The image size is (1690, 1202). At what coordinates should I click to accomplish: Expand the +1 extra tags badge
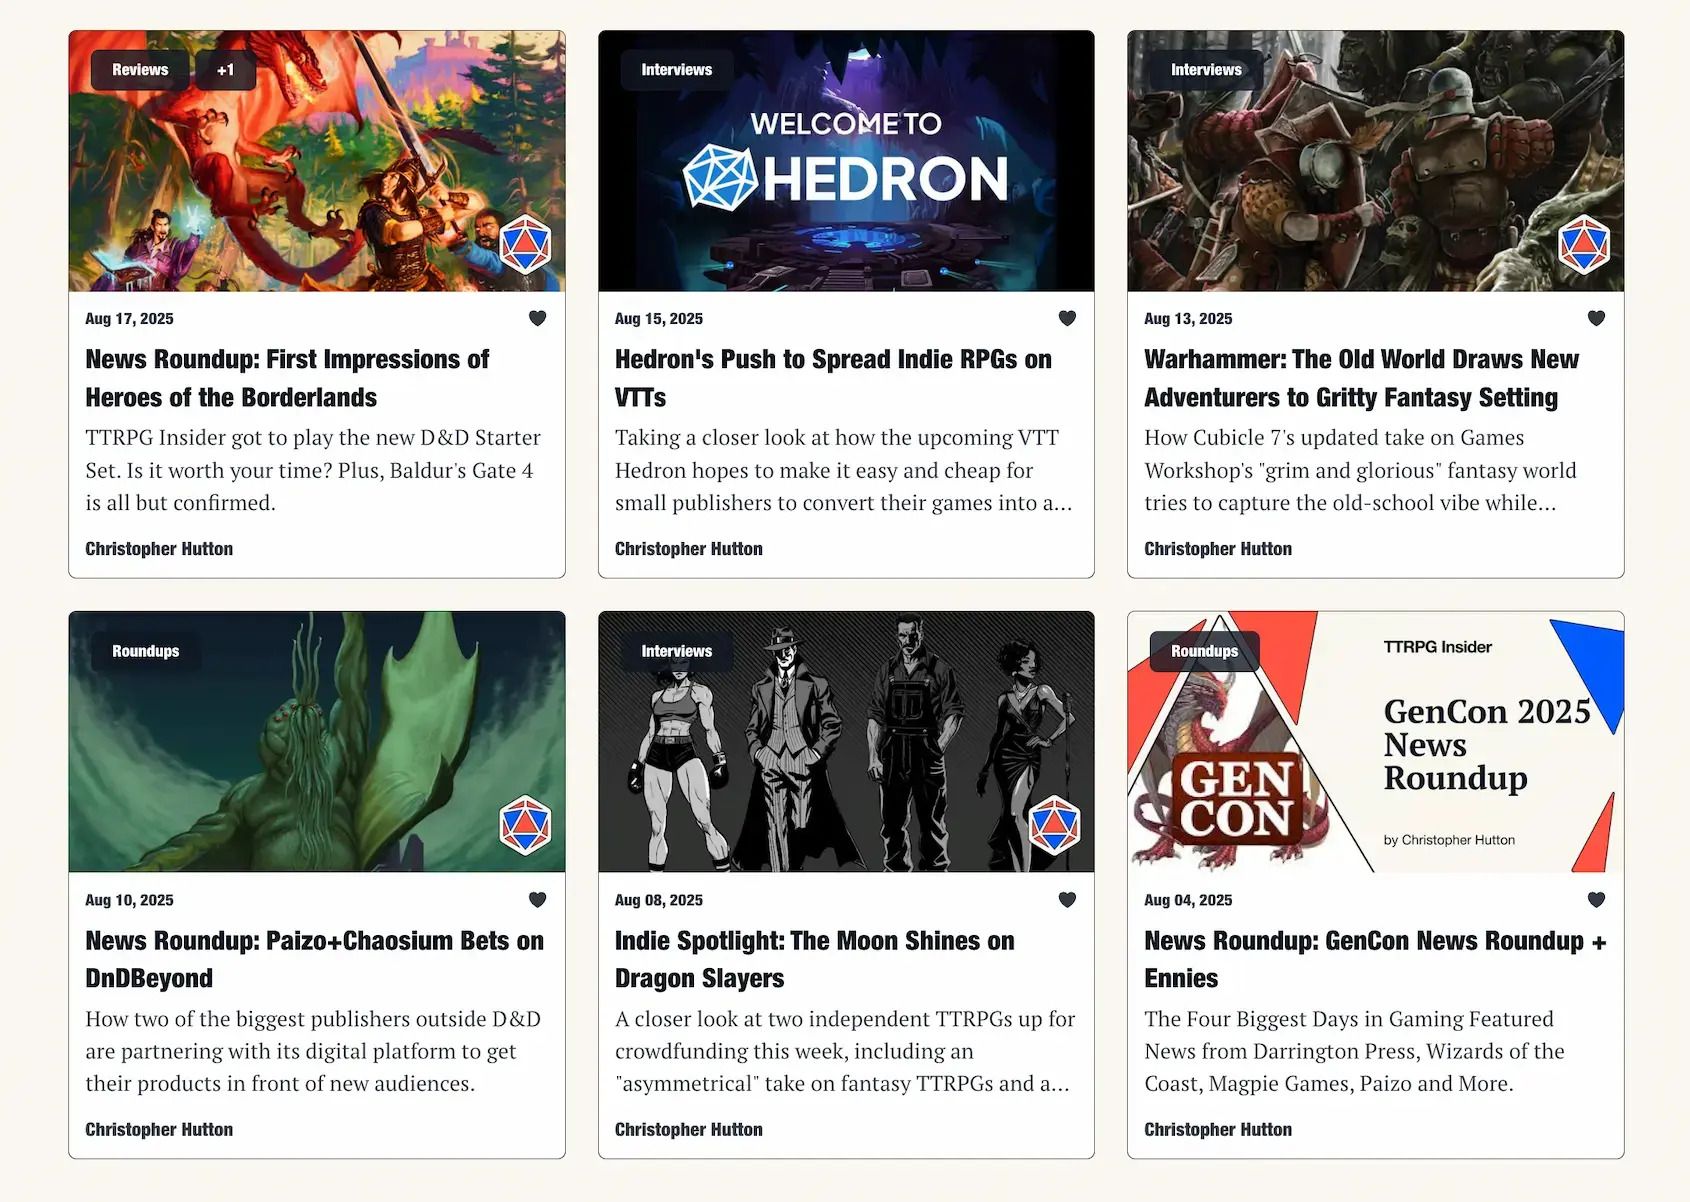(225, 70)
